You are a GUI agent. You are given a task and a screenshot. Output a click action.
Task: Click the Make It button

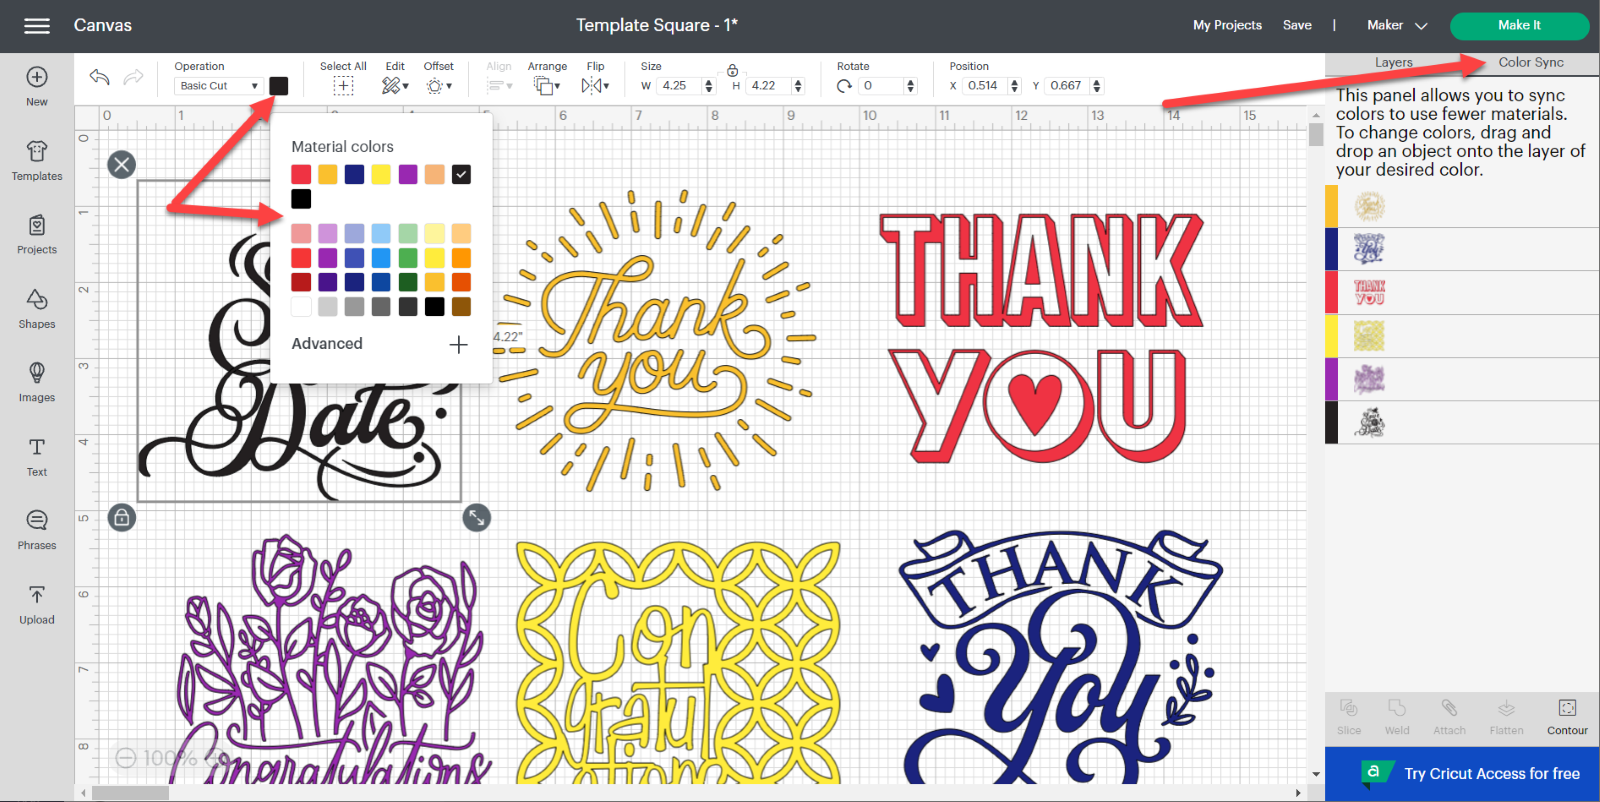point(1518,25)
